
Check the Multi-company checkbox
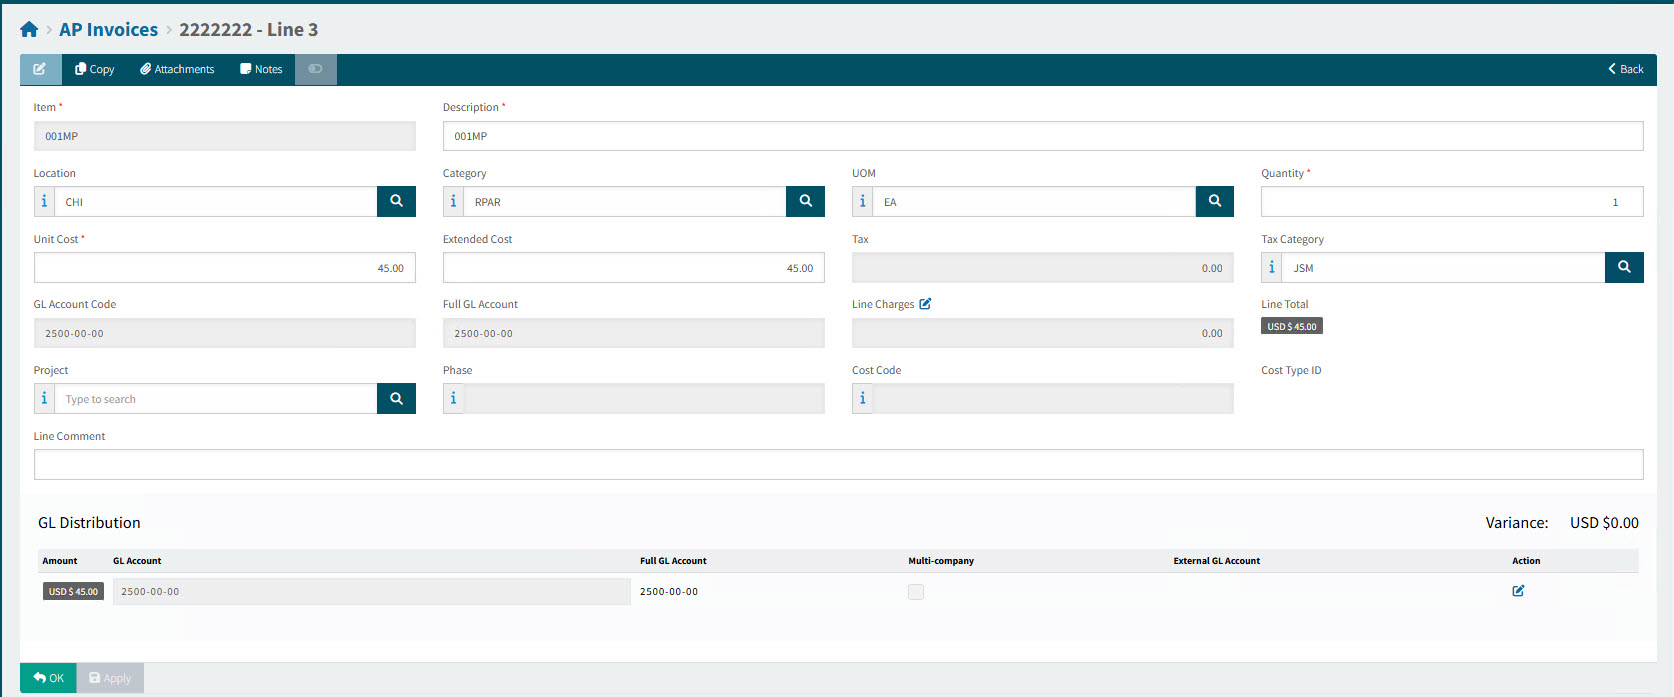coord(915,592)
